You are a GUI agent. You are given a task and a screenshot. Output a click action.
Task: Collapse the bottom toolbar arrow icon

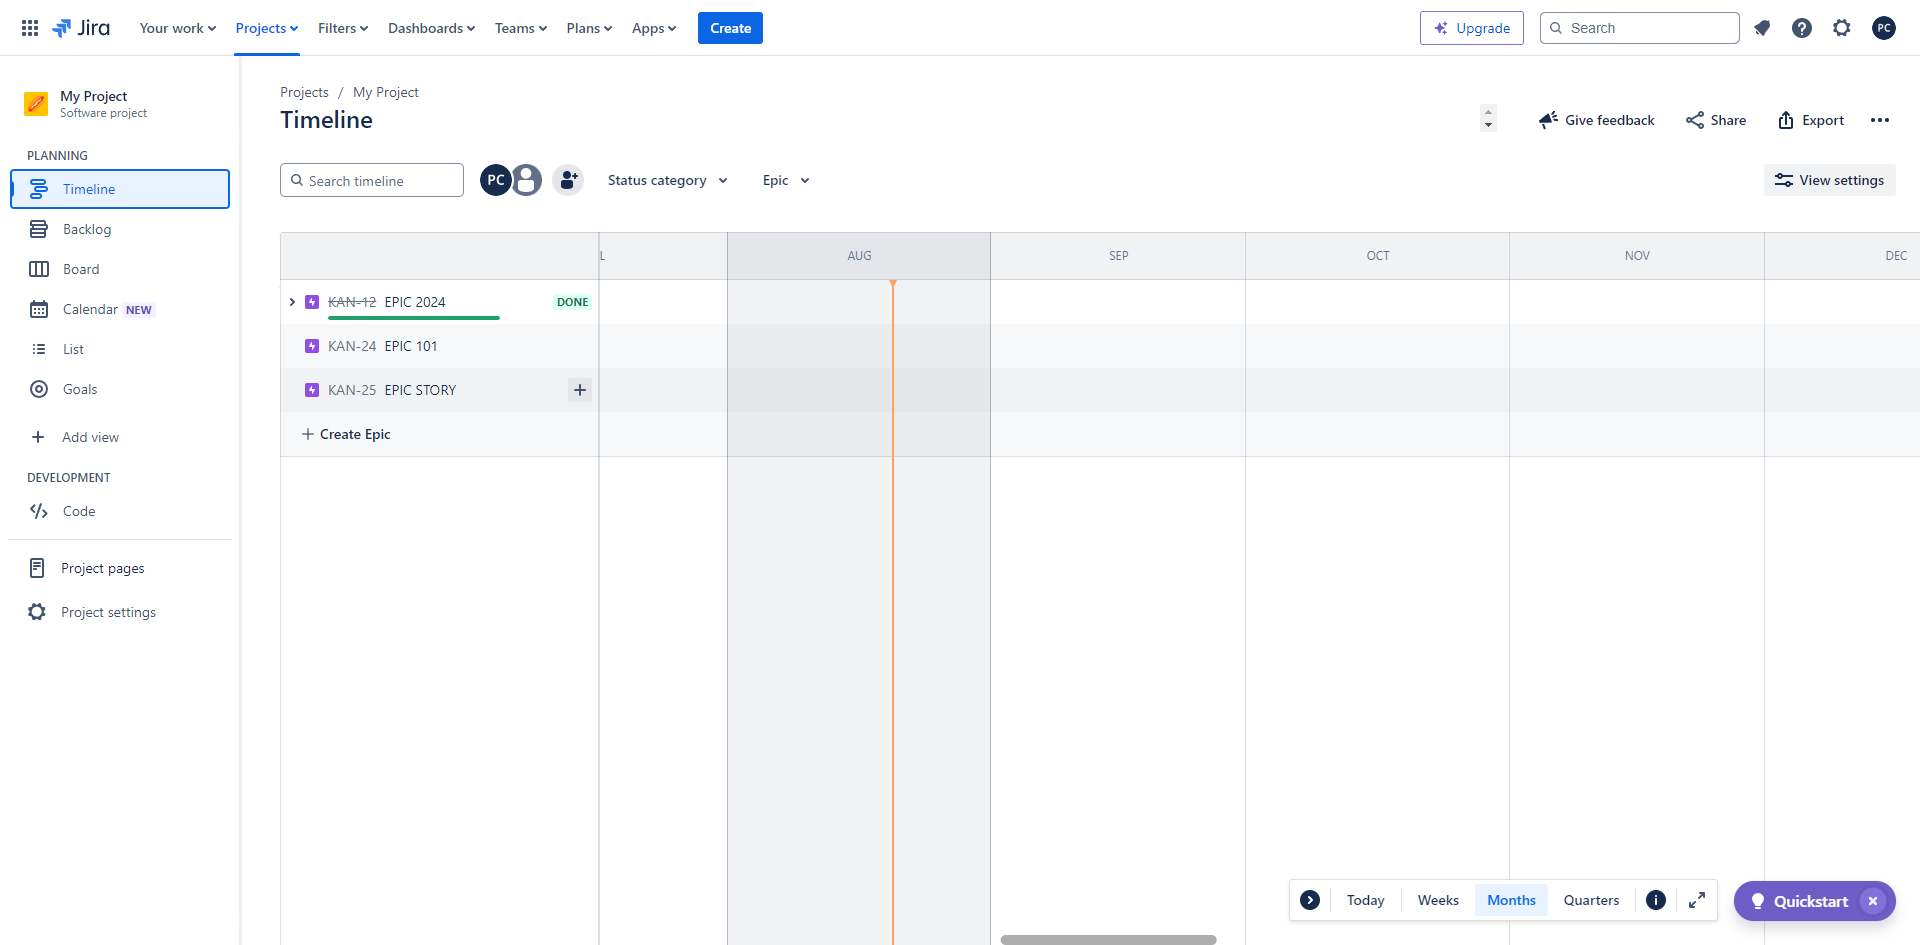1310,900
